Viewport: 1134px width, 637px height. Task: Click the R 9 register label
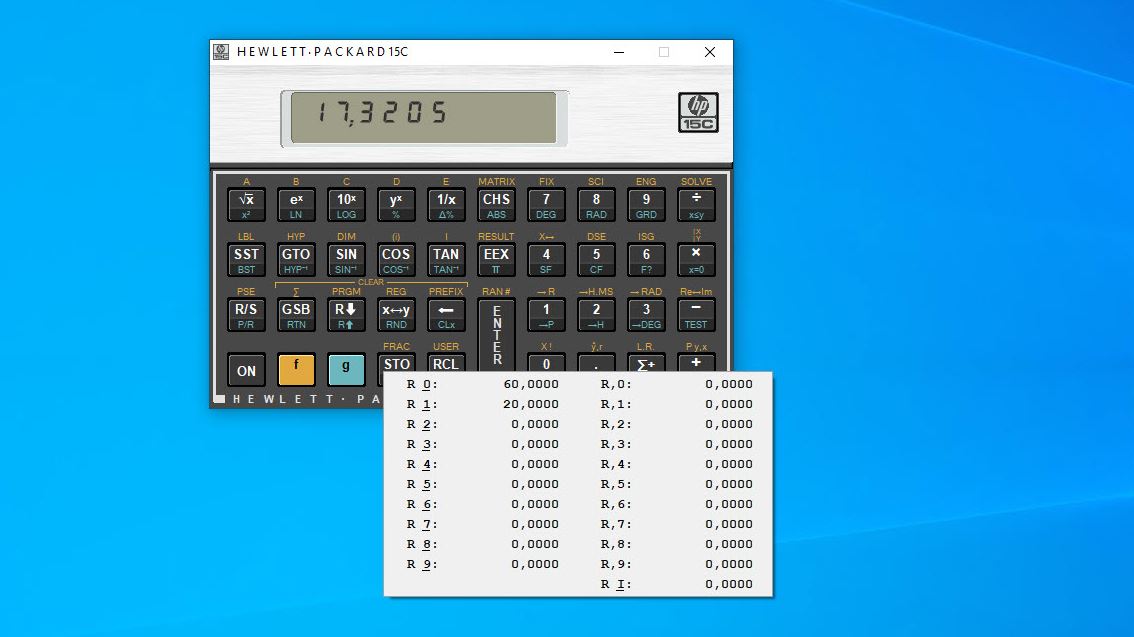(x=422, y=564)
